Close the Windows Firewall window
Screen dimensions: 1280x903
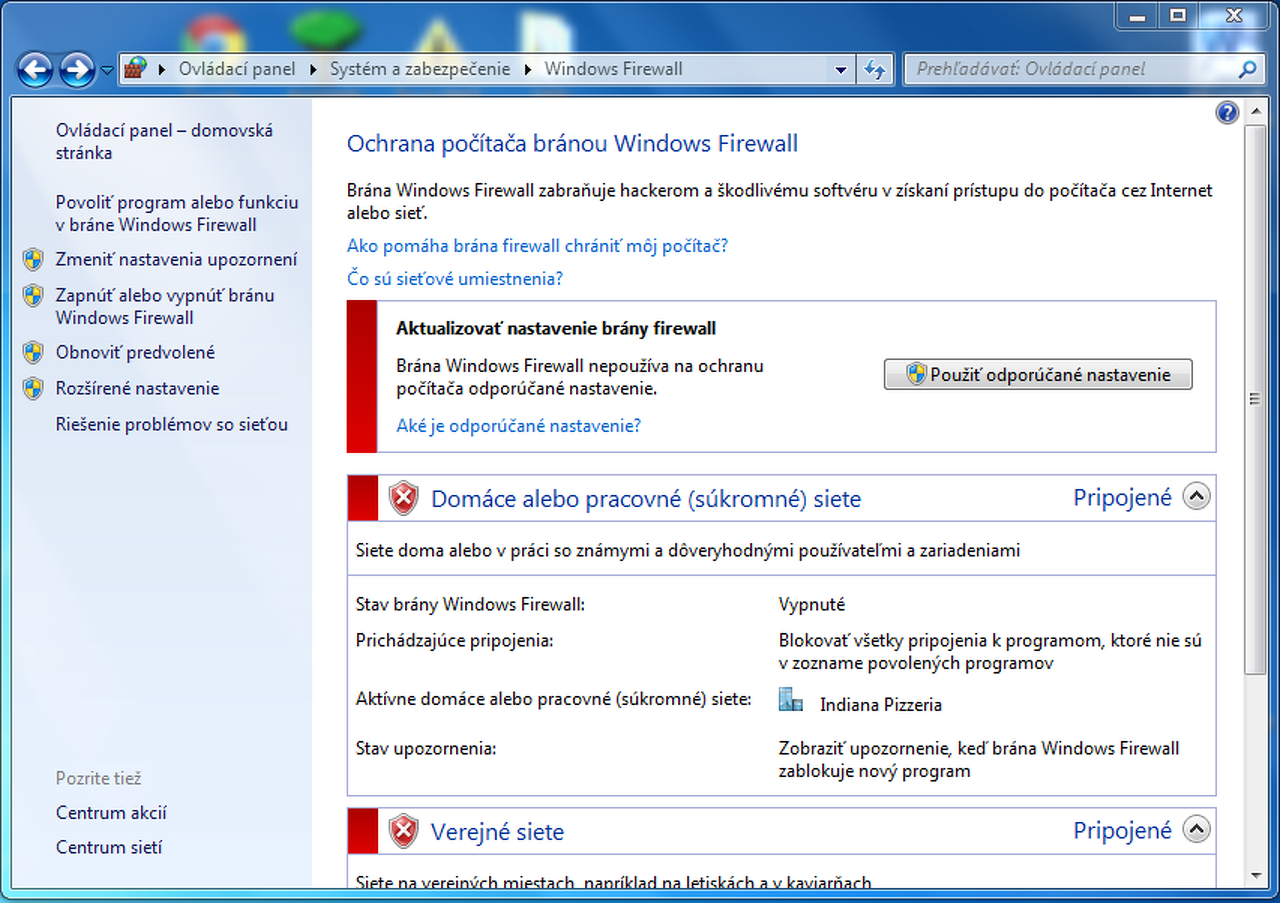click(1233, 14)
